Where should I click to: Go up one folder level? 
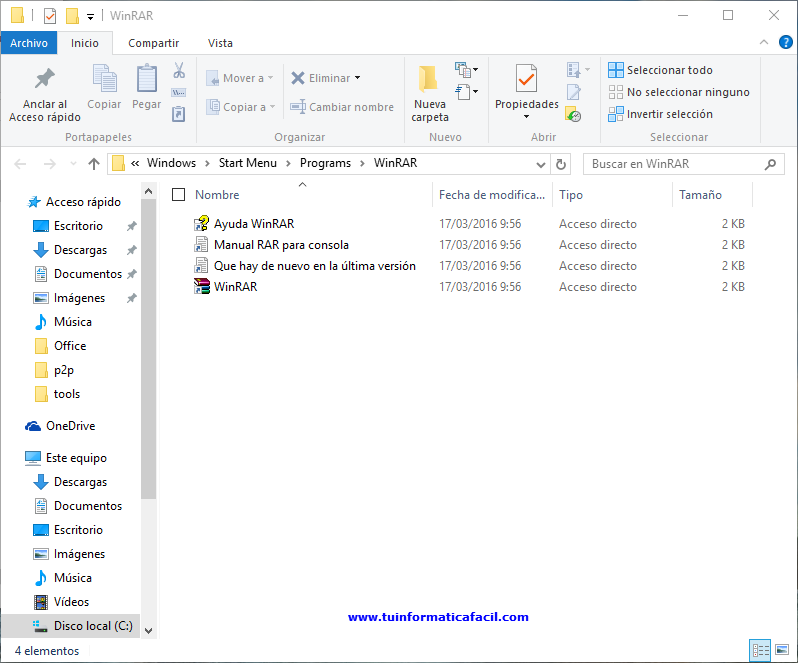pyautogui.click(x=94, y=164)
